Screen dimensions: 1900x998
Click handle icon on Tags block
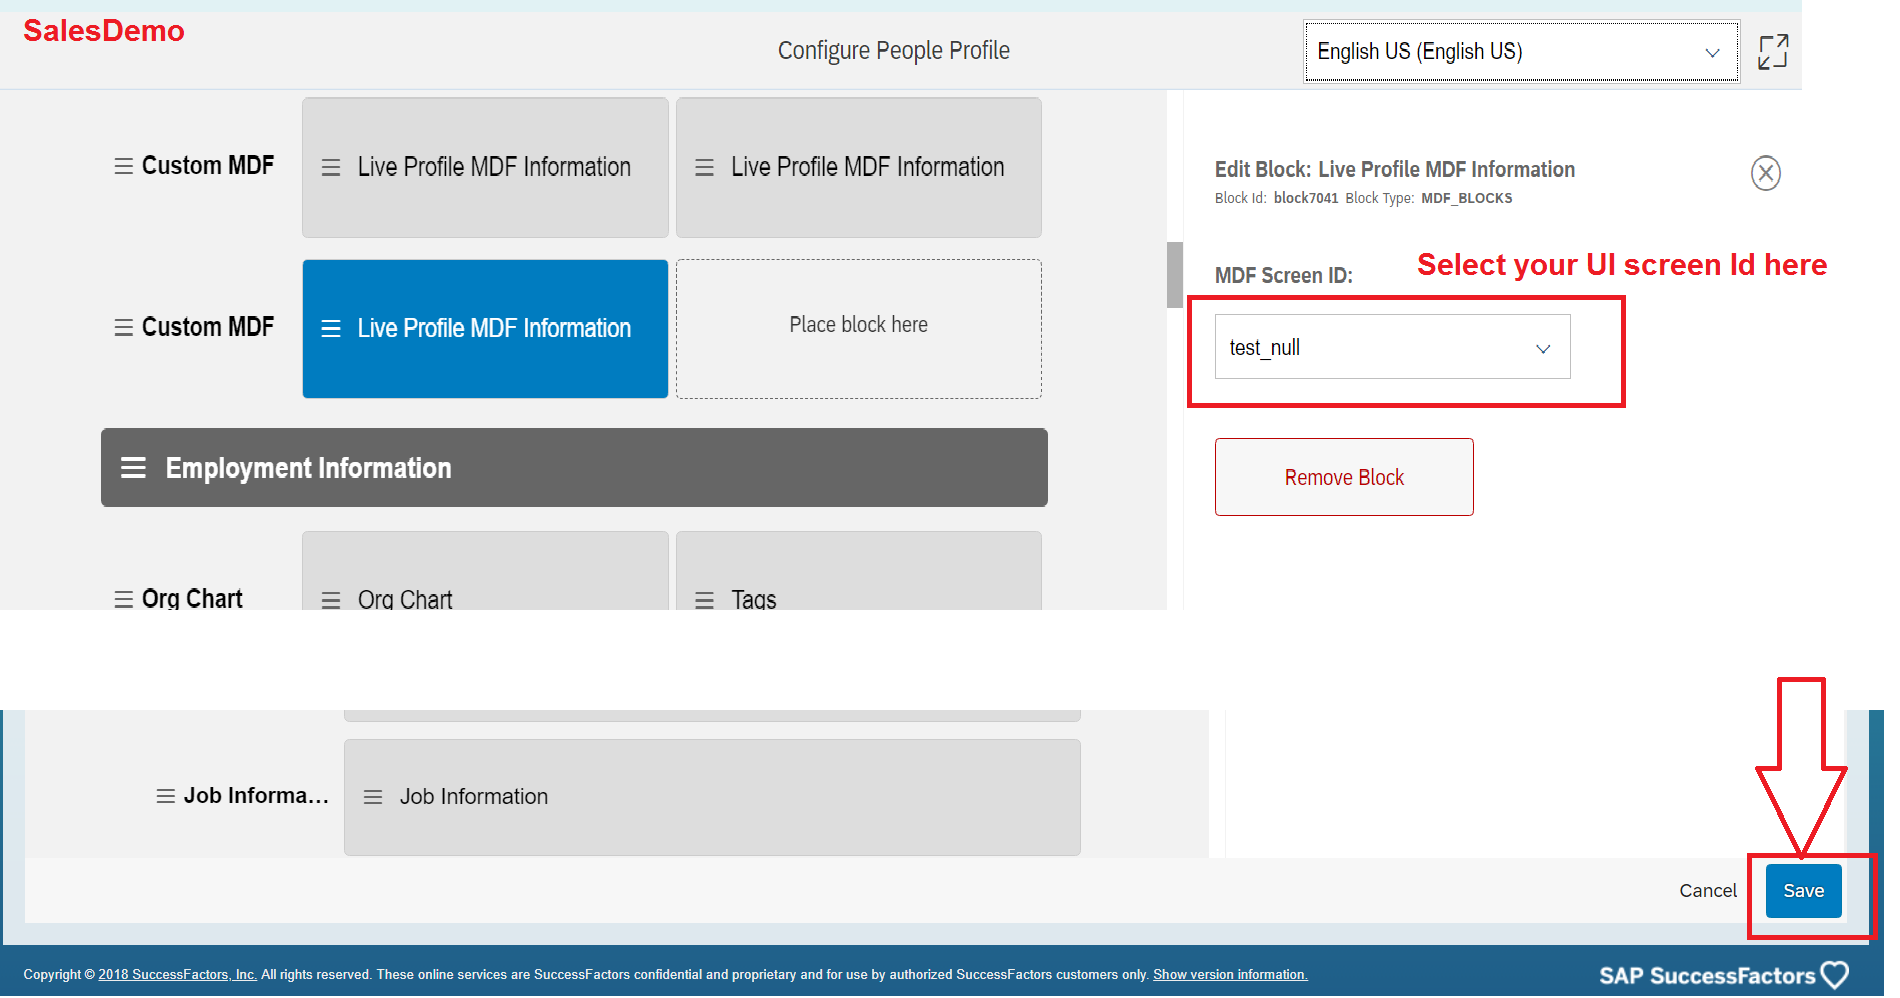(705, 600)
